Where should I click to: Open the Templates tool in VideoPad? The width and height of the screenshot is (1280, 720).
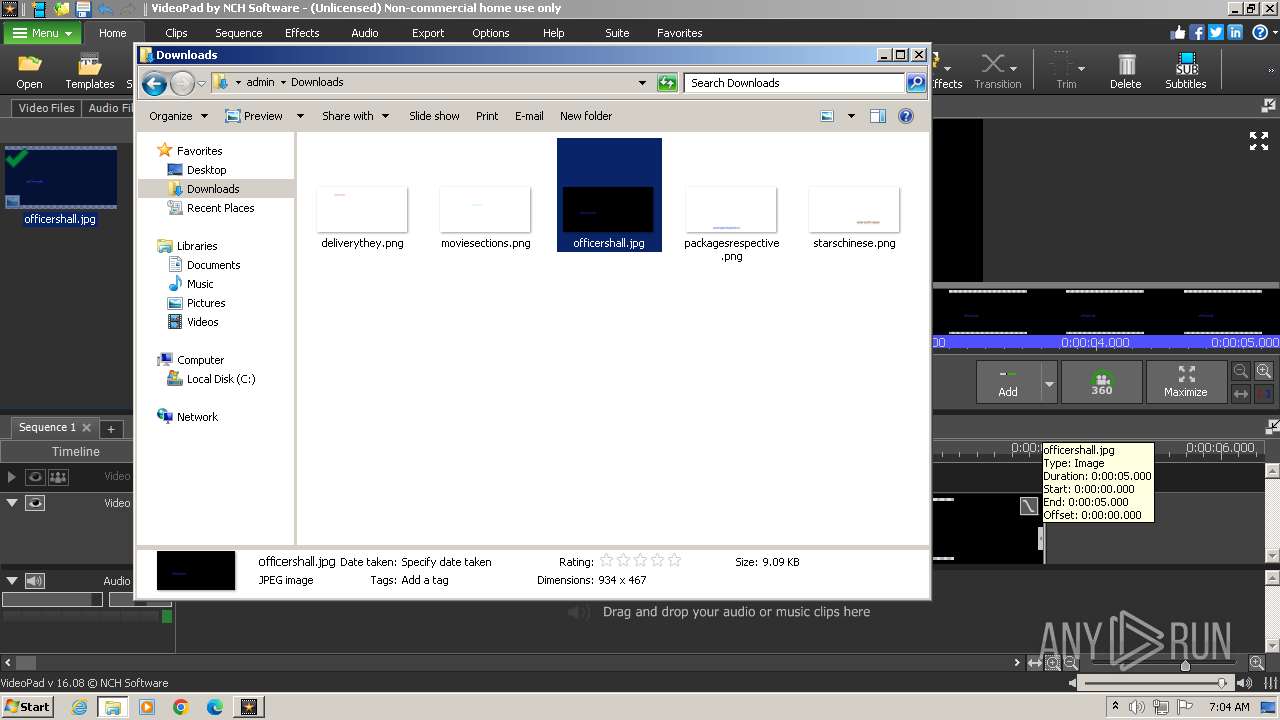(x=90, y=71)
